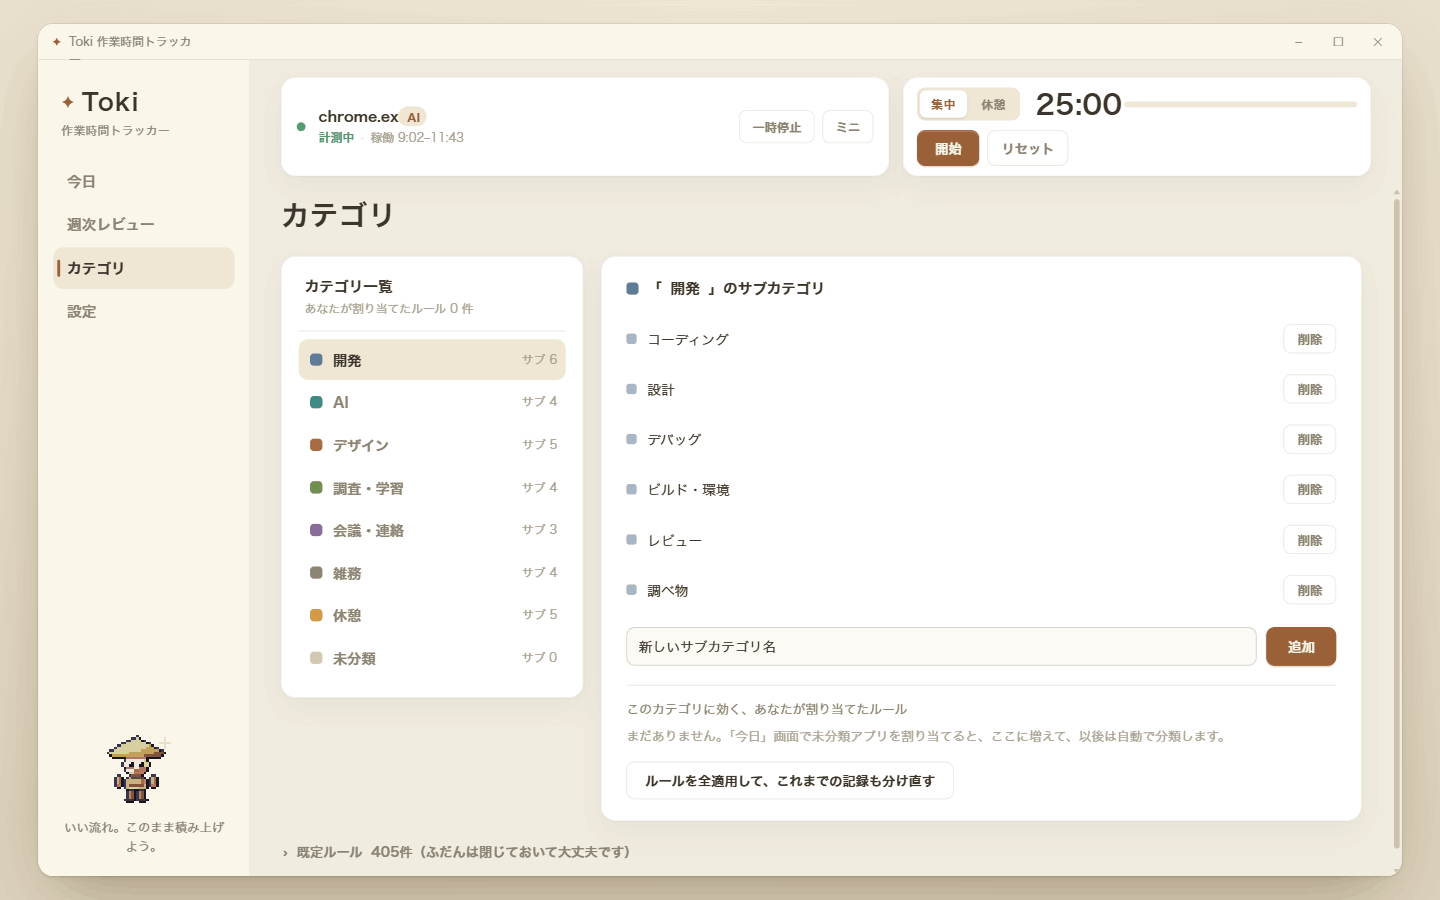Click the green swatch of 調査・学習

[316, 488]
